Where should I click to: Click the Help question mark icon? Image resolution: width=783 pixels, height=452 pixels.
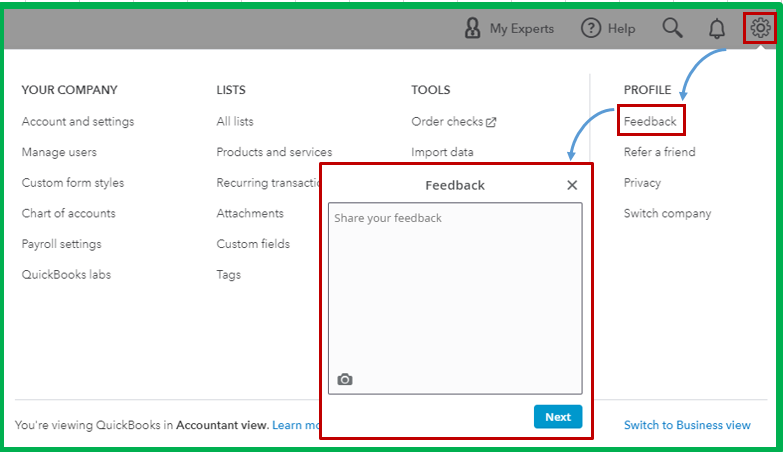[x=591, y=28]
